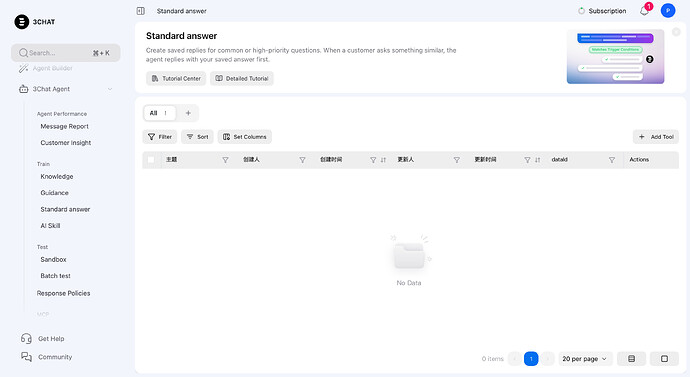Viewport: 690px width, 377px height.
Task: Sort by the 创建时间 column
Action: [383, 160]
